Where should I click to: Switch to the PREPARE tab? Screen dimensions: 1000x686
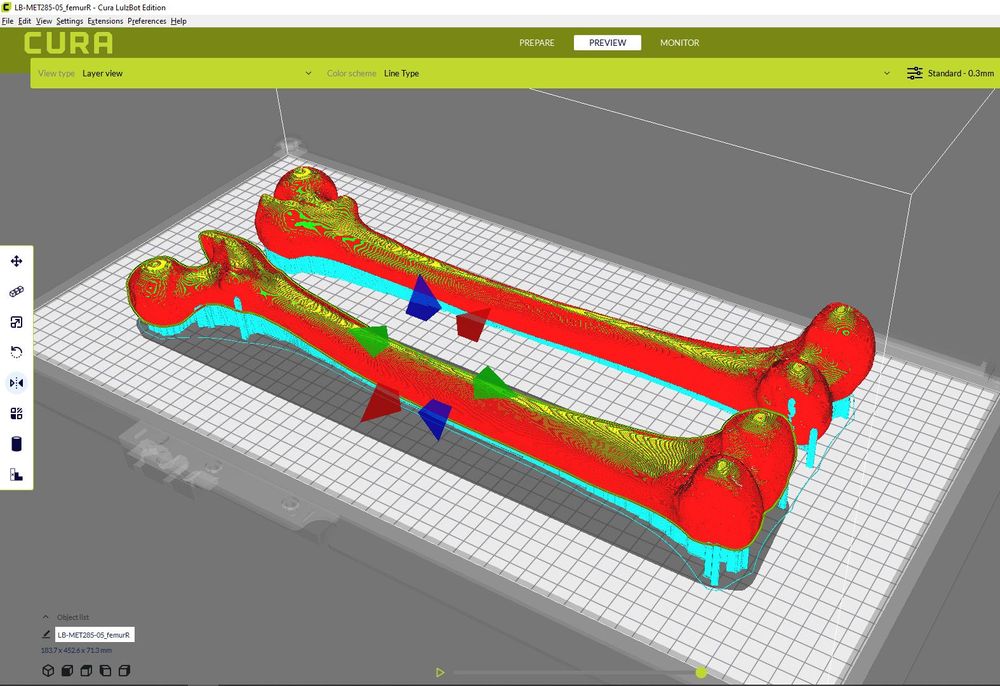click(x=537, y=43)
